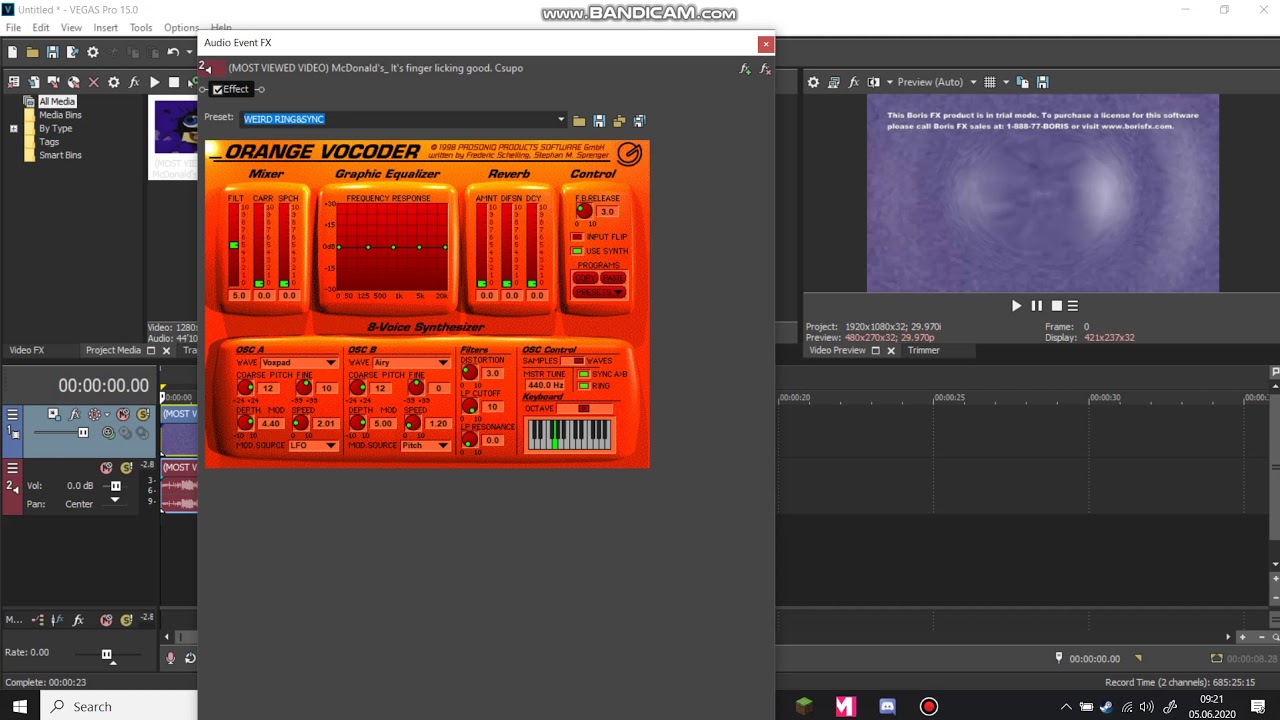This screenshot has height=720, width=1280.
Task: Switch to the Video FX tab
Action: click(27, 351)
